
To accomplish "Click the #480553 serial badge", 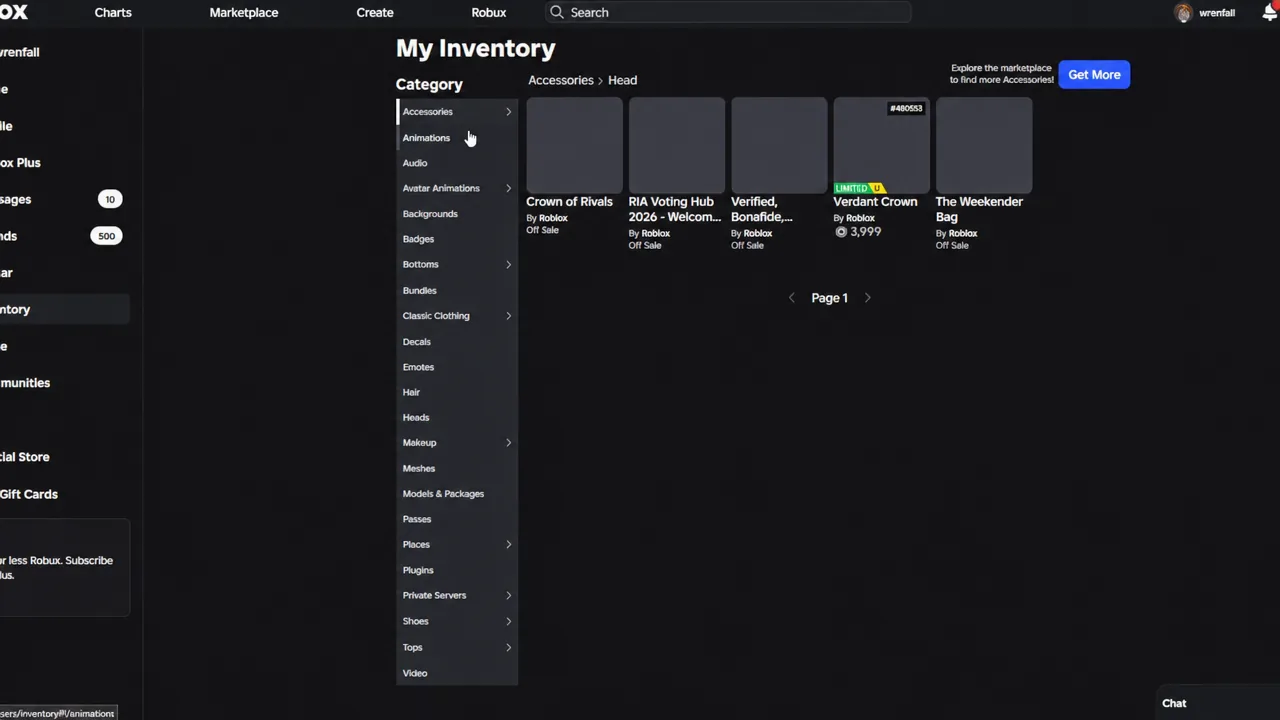I will tap(906, 108).
